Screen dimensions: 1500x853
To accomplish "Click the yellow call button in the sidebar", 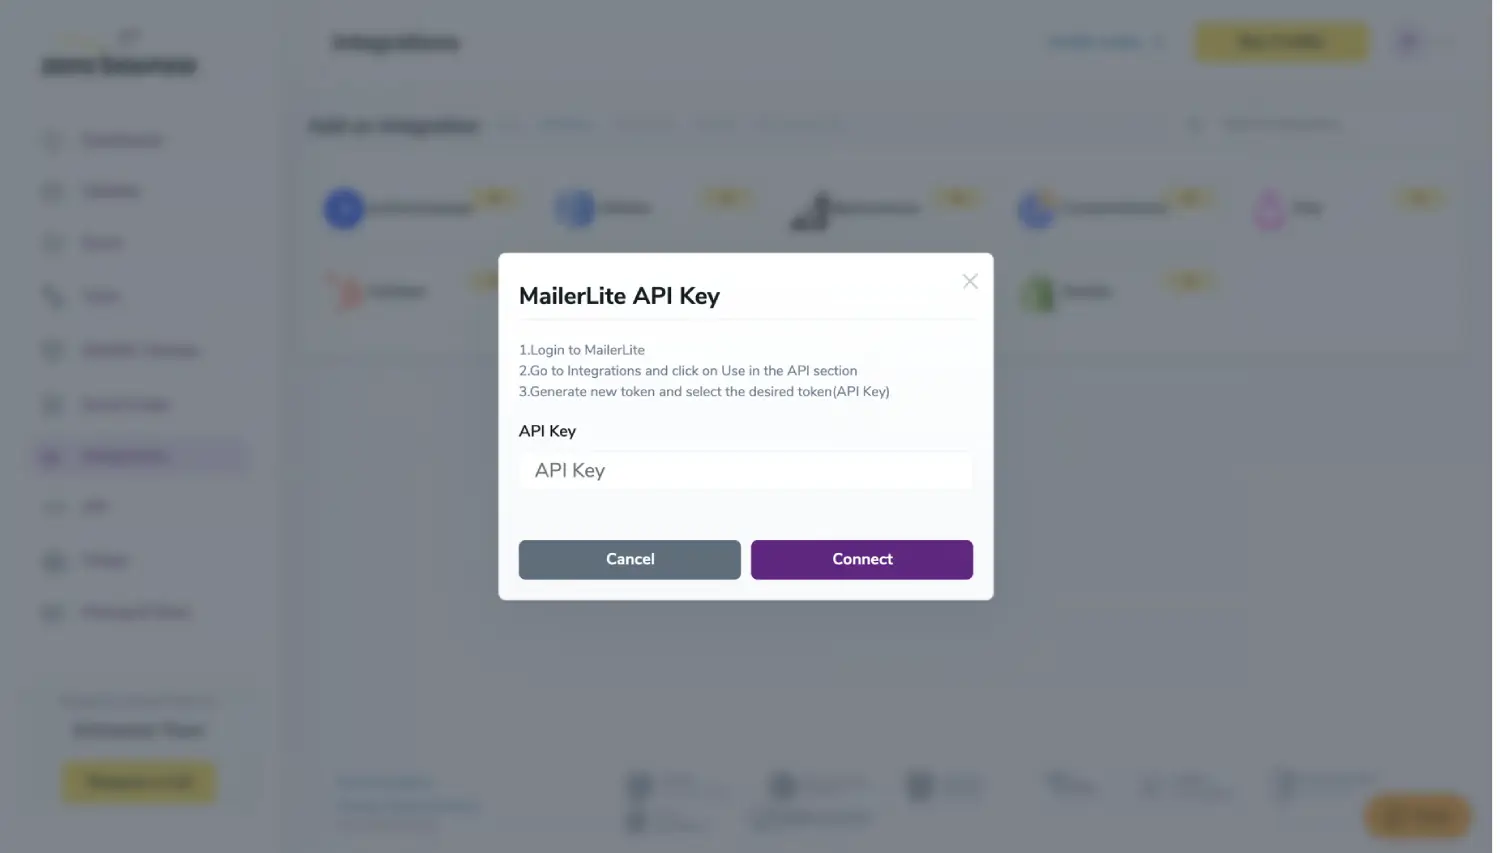I will 138,781.
